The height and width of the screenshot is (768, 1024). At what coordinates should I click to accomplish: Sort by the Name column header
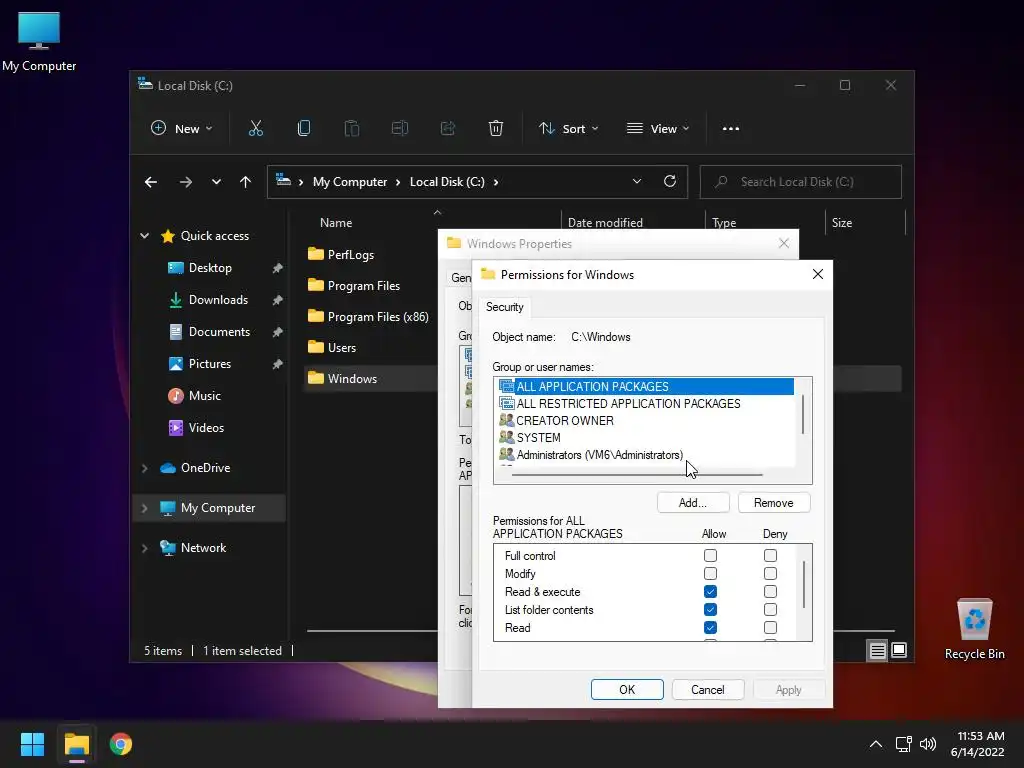[x=336, y=223]
